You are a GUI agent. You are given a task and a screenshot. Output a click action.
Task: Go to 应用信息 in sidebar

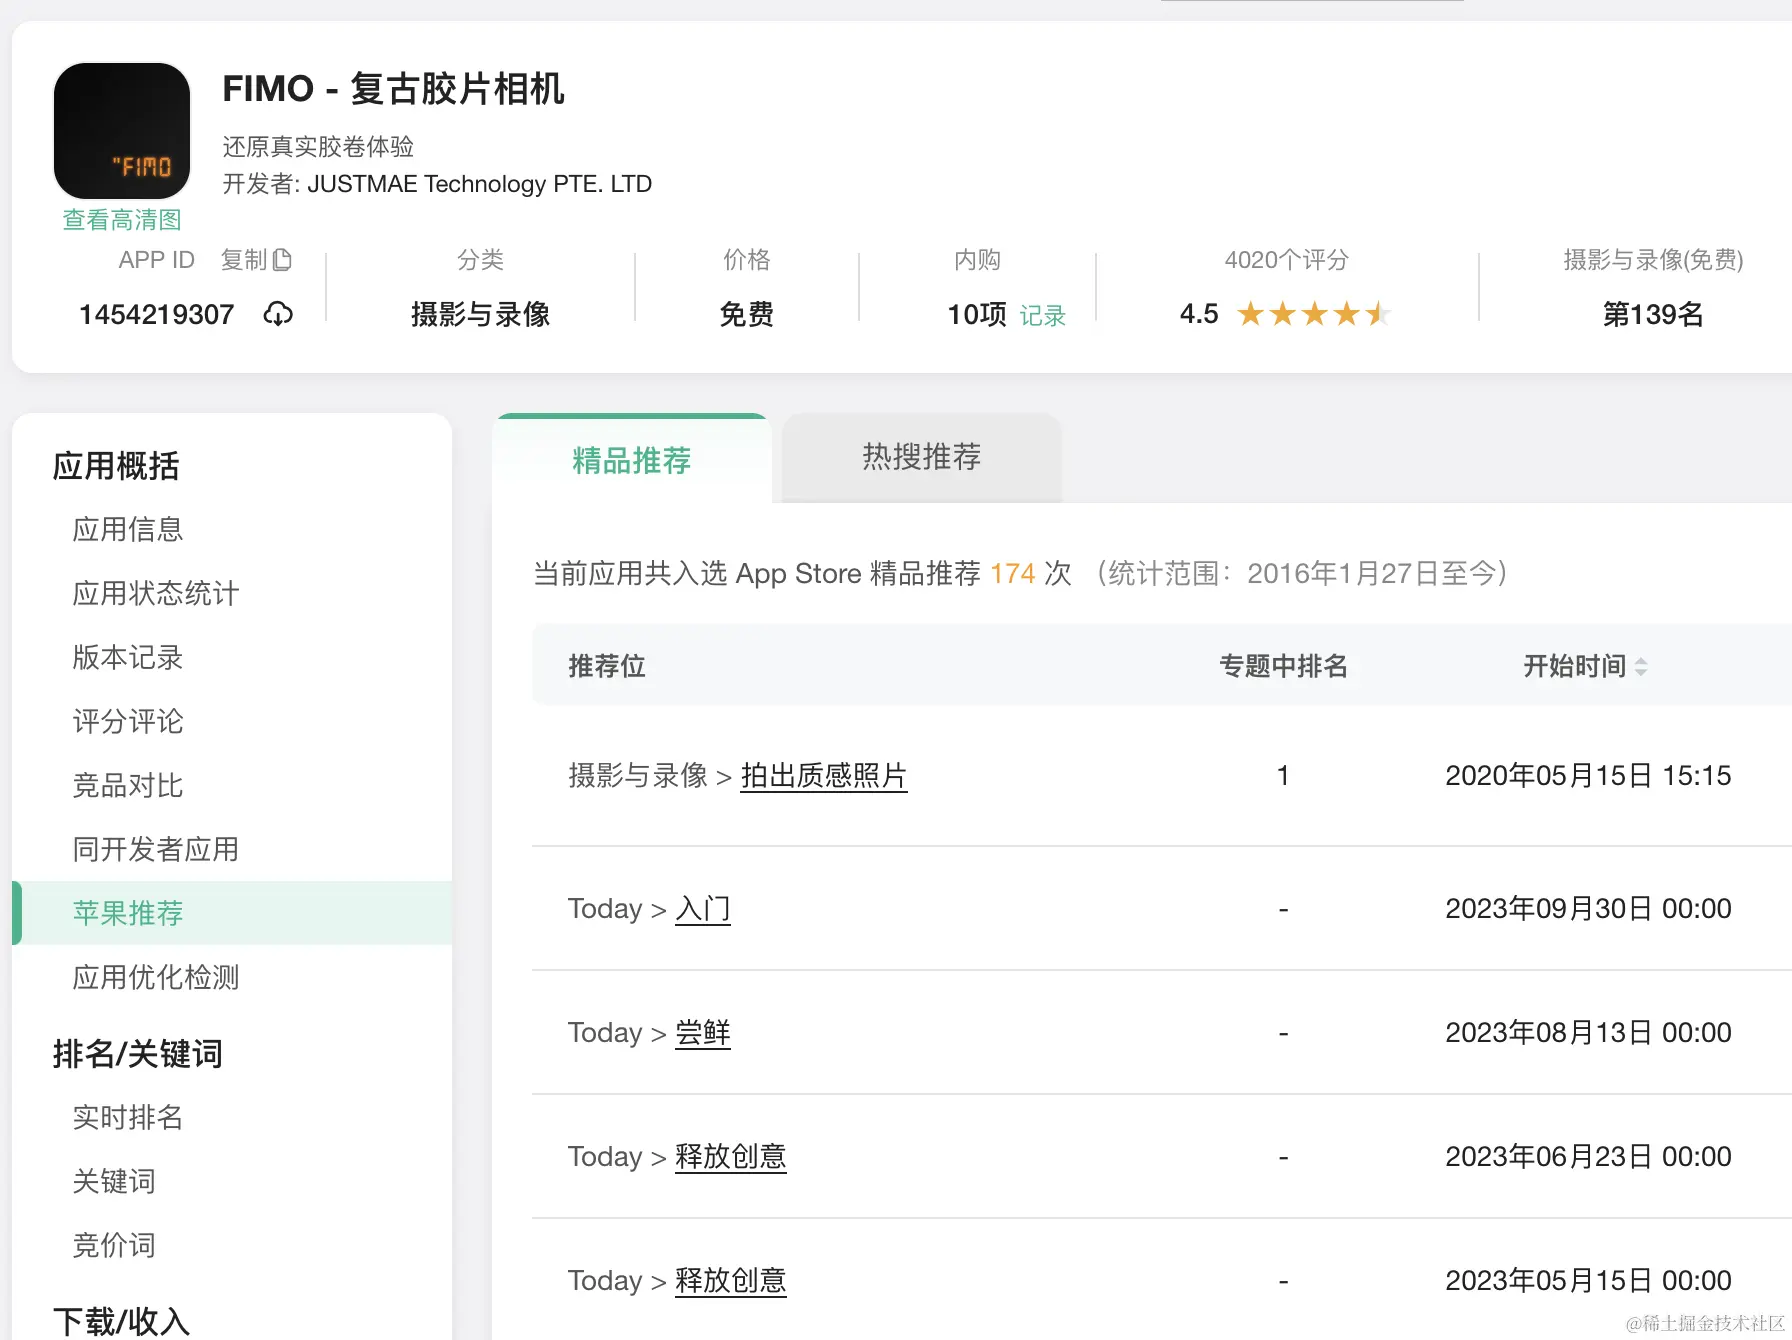(x=128, y=529)
